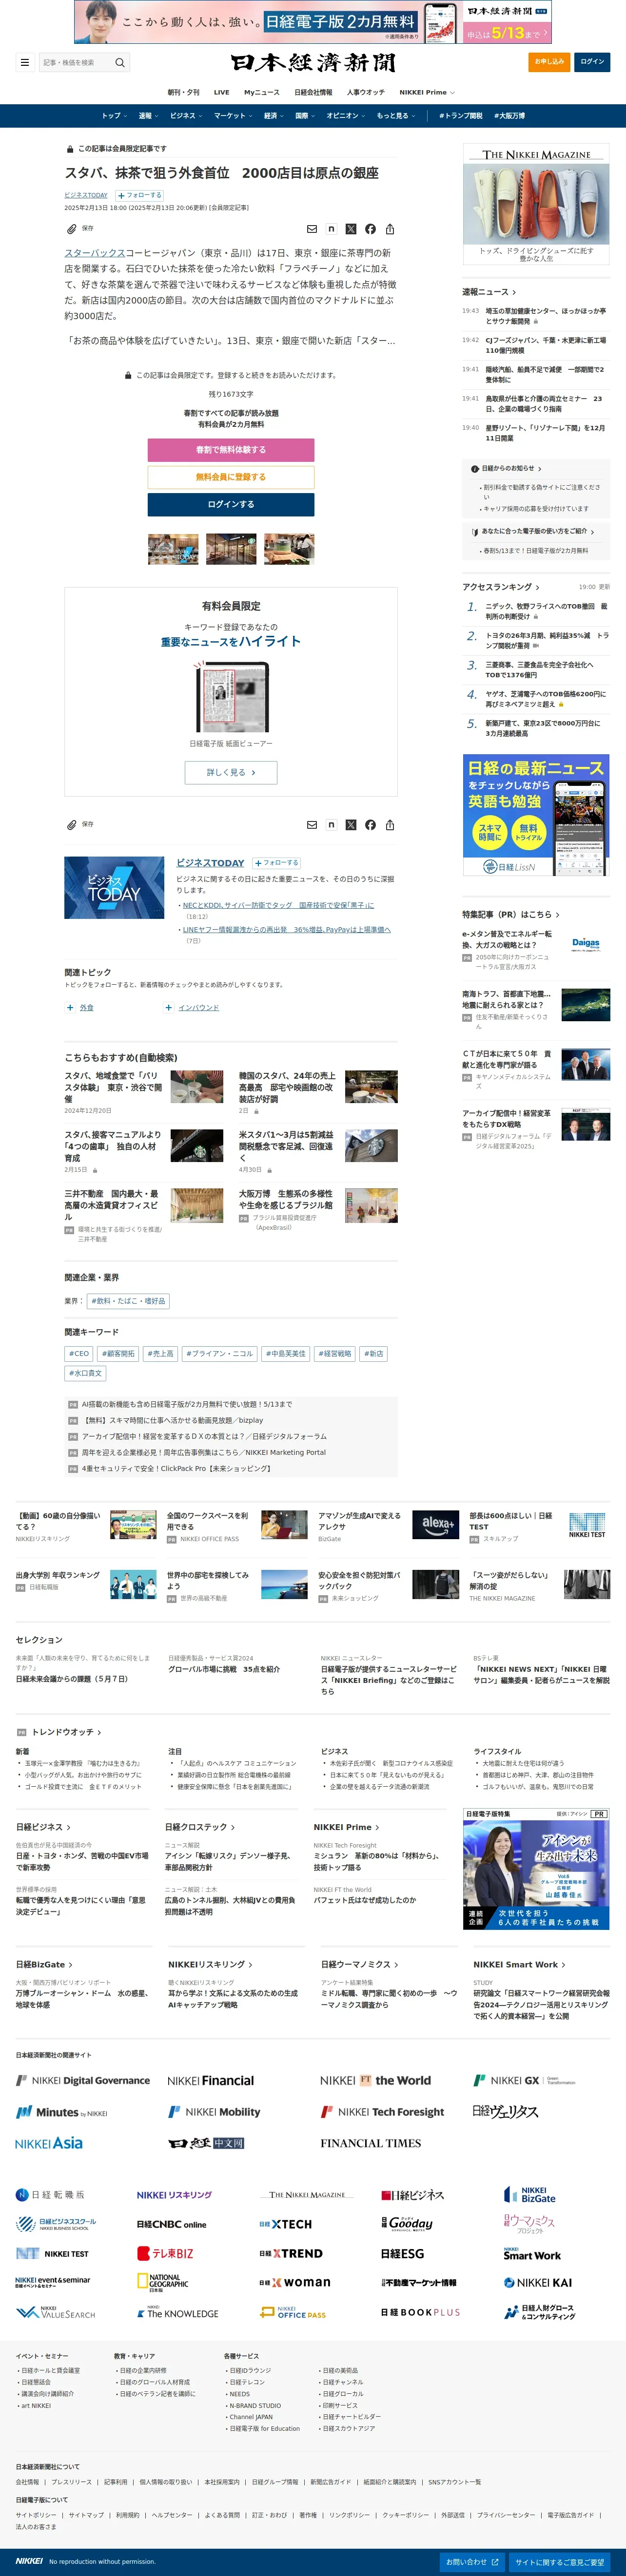
Task: Click 無料会員に登録する button
Action: [x=231, y=477]
